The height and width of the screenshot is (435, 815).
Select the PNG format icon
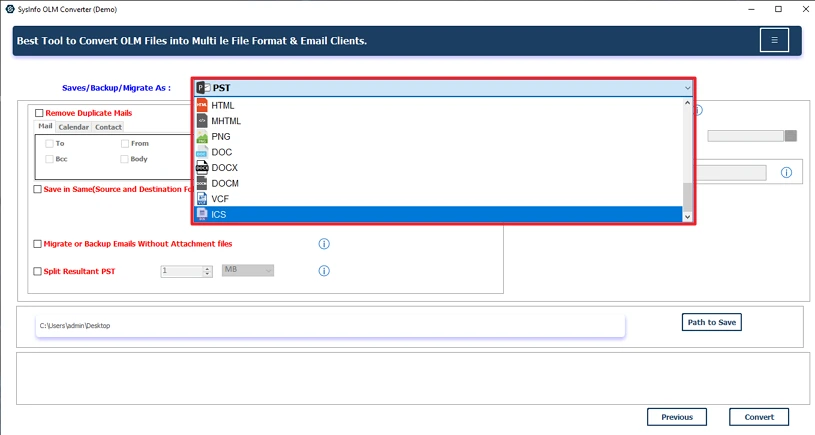click(x=202, y=136)
